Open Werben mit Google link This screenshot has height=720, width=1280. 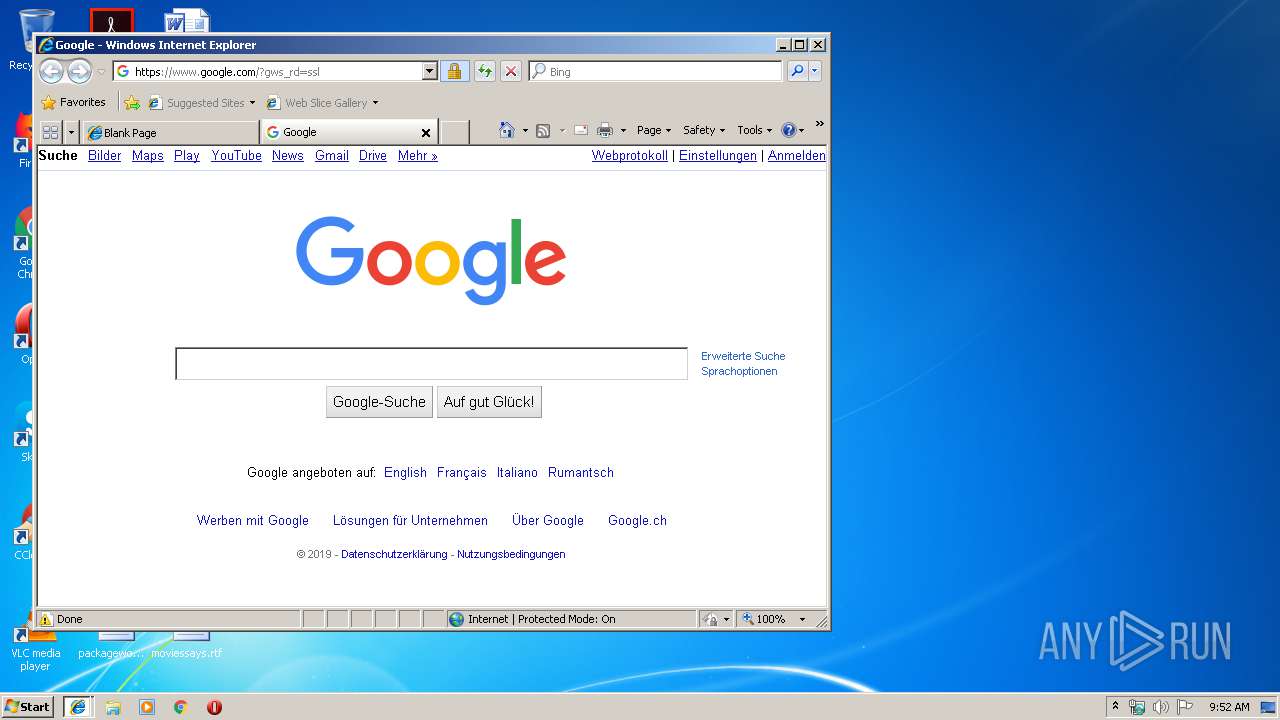(x=253, y=520)
